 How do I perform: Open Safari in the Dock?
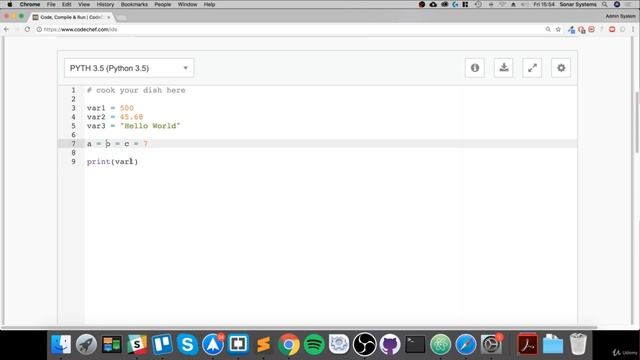point(466,344)
